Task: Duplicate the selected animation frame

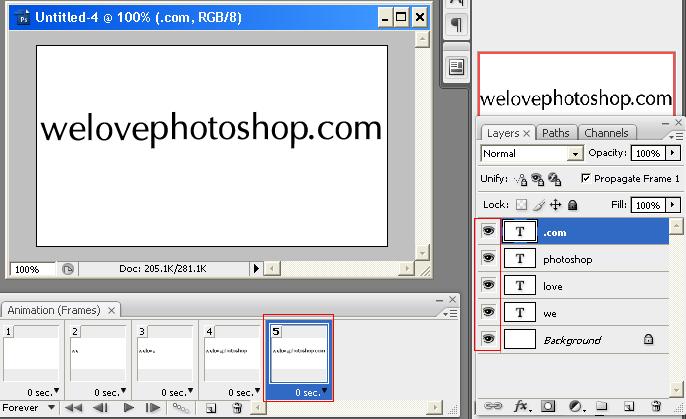Action: coord(211,409)
